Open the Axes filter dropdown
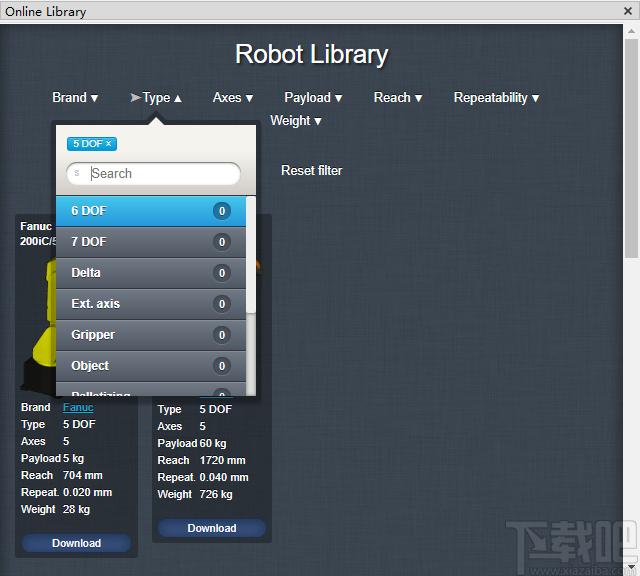 click(x=233, y=98)
